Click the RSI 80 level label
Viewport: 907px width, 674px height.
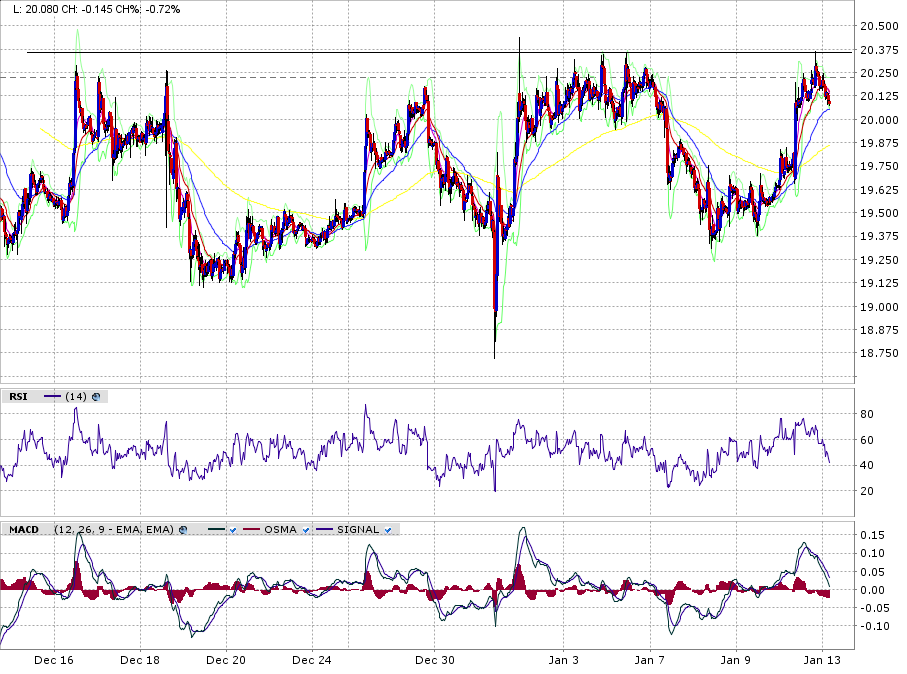867,414
